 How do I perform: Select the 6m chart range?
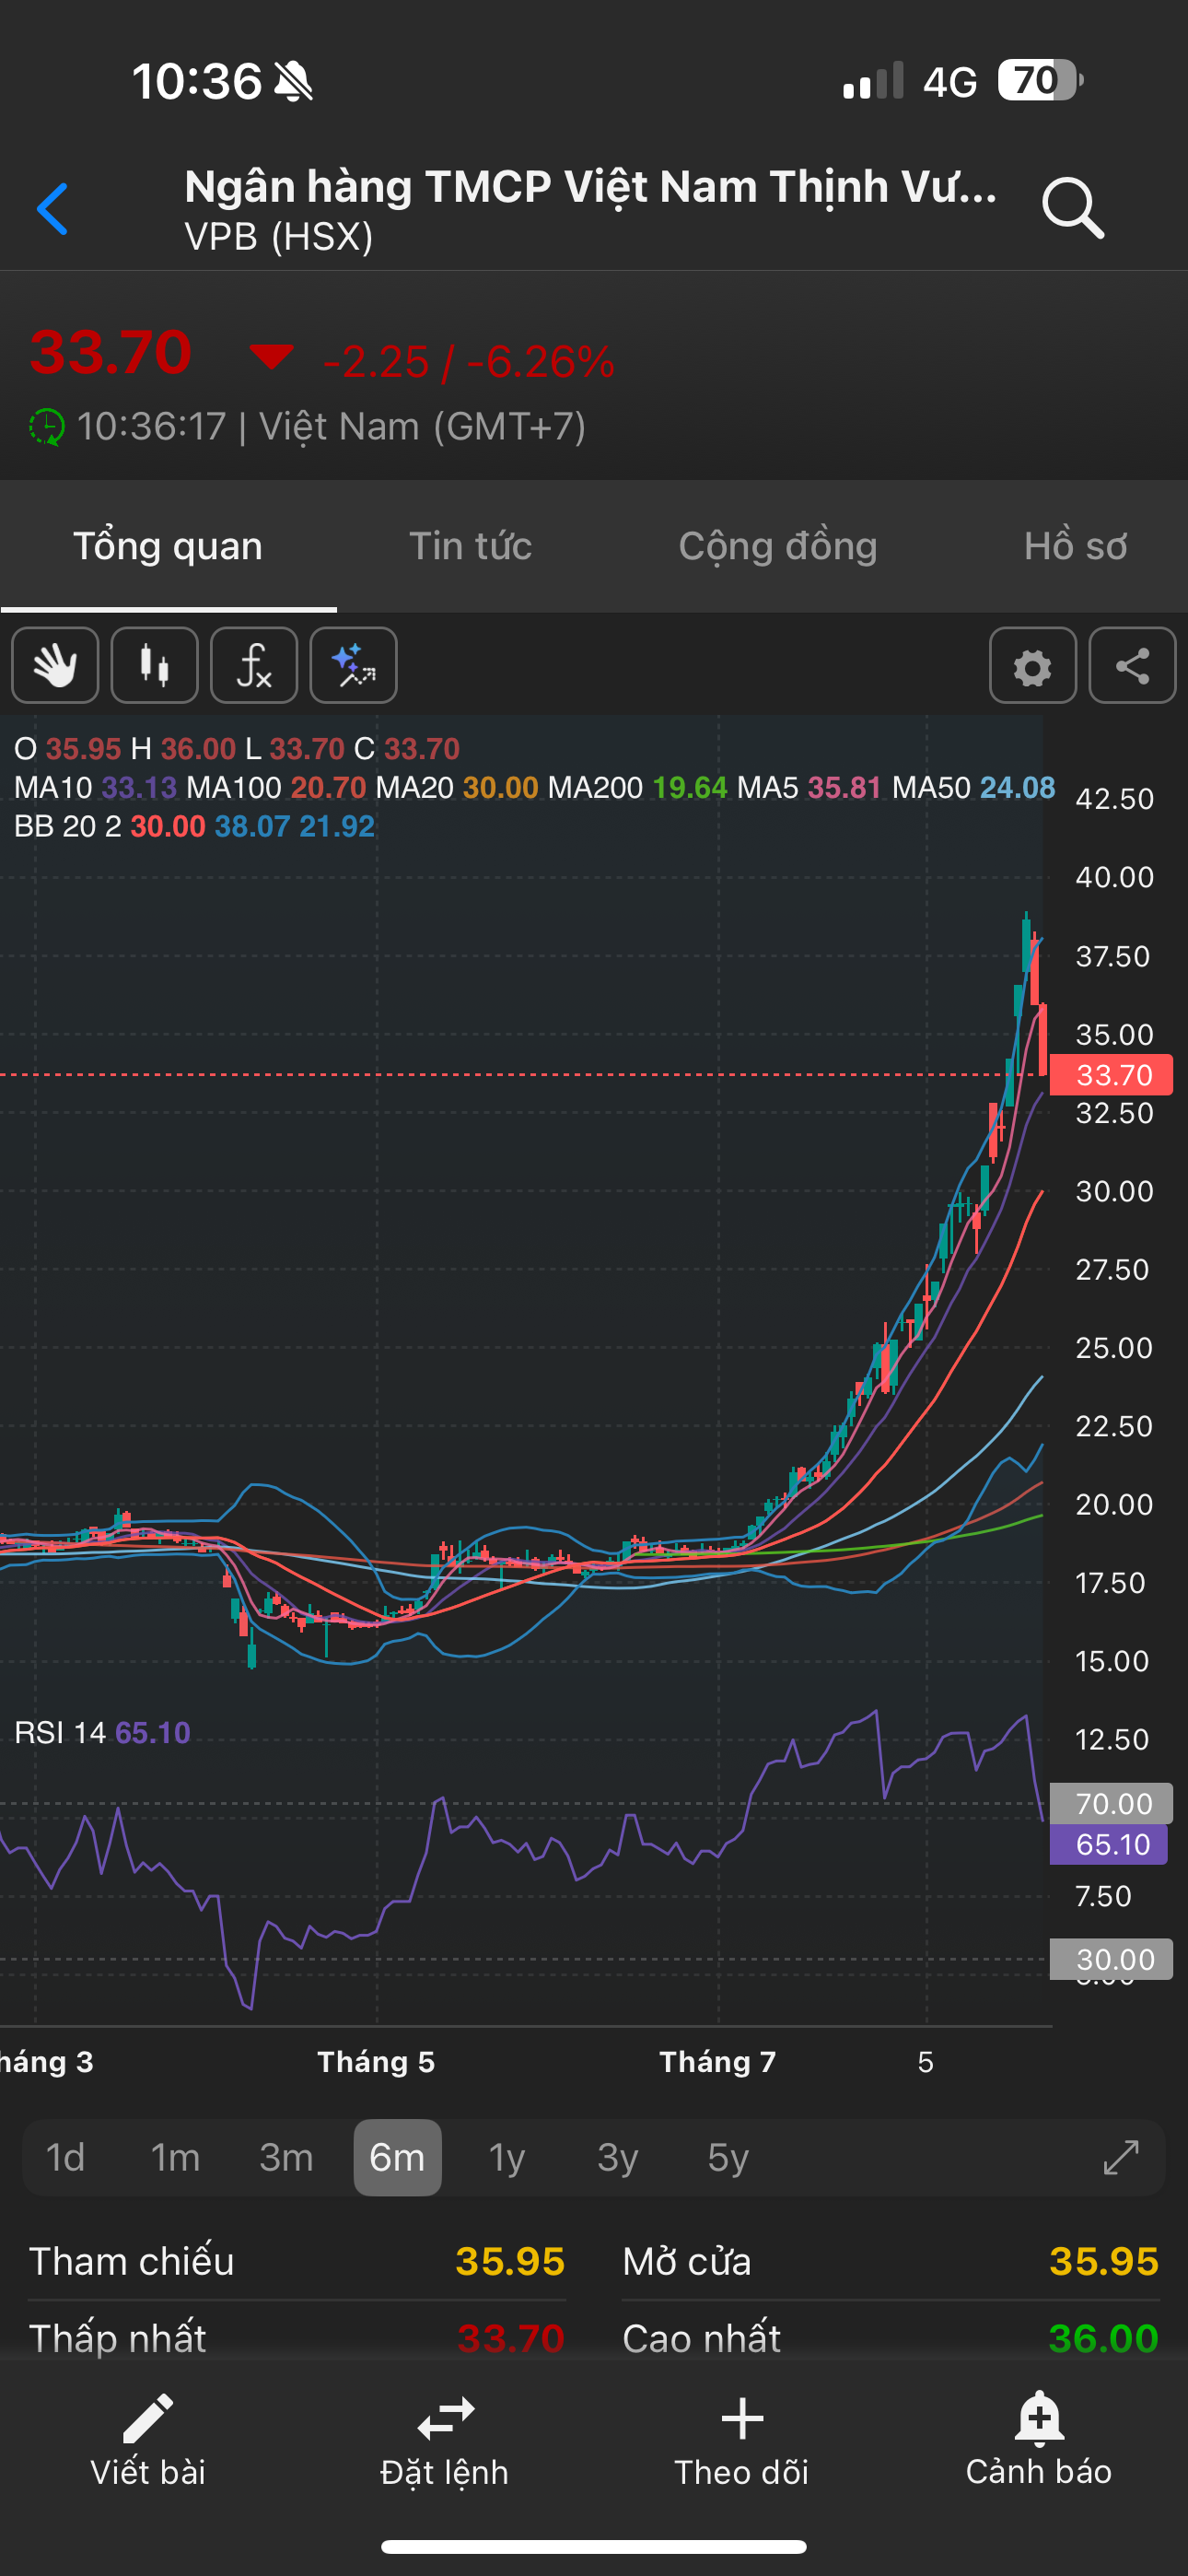click(397, 2157)
